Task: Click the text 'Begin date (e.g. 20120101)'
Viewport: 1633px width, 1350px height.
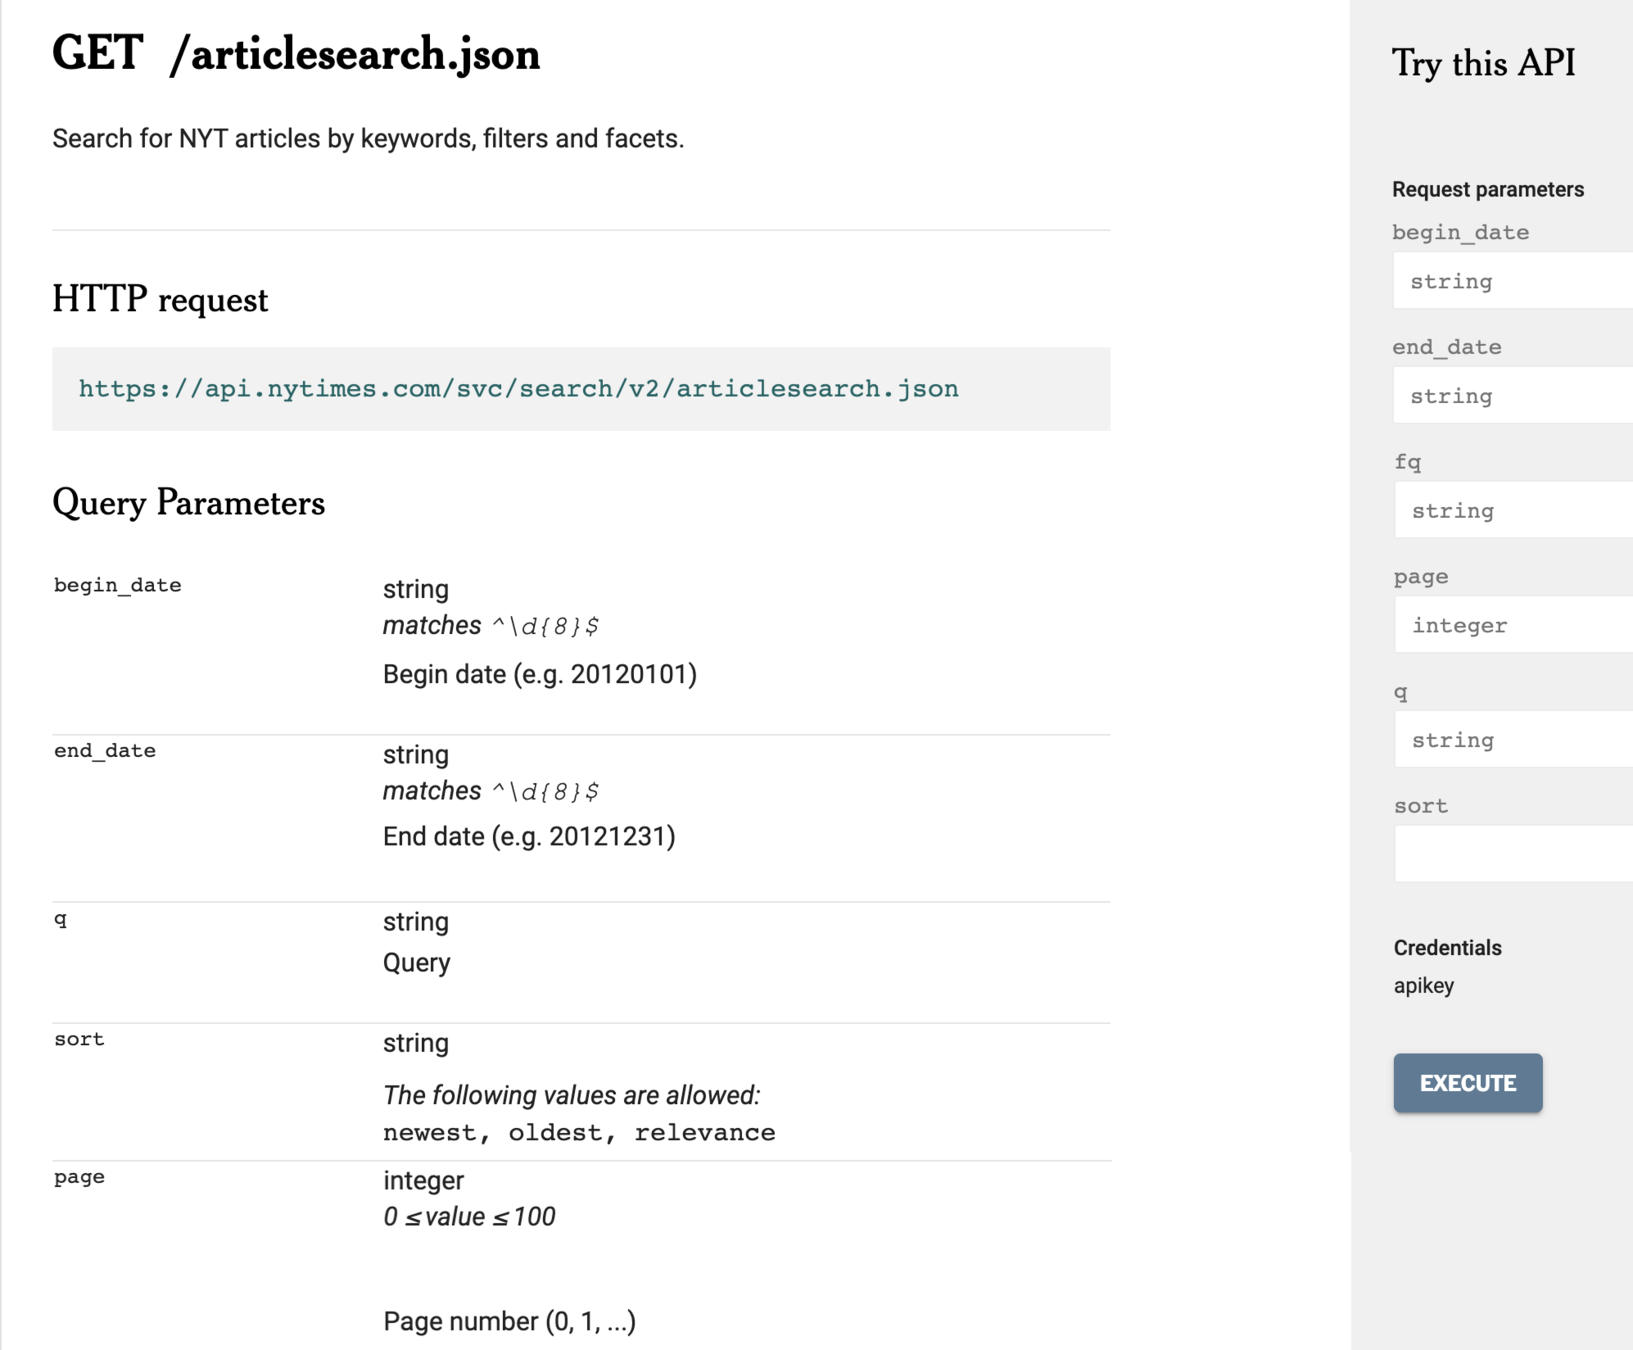Action: 540,675
